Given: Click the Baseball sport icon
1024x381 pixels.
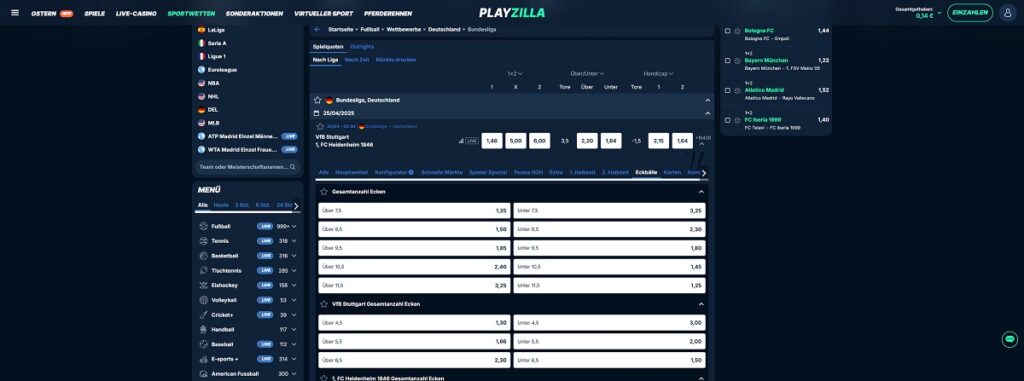Looking at the screenshot, I should pos(203,344).
